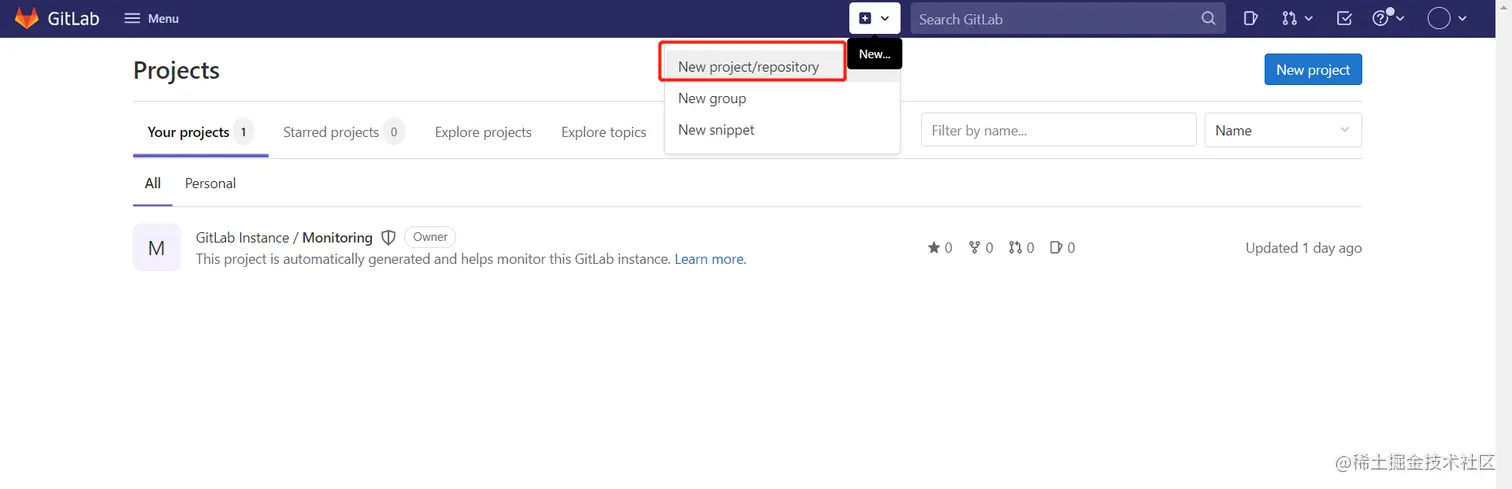Click the blue New project button
1512x489 pixels.
tap(1313, 70)
